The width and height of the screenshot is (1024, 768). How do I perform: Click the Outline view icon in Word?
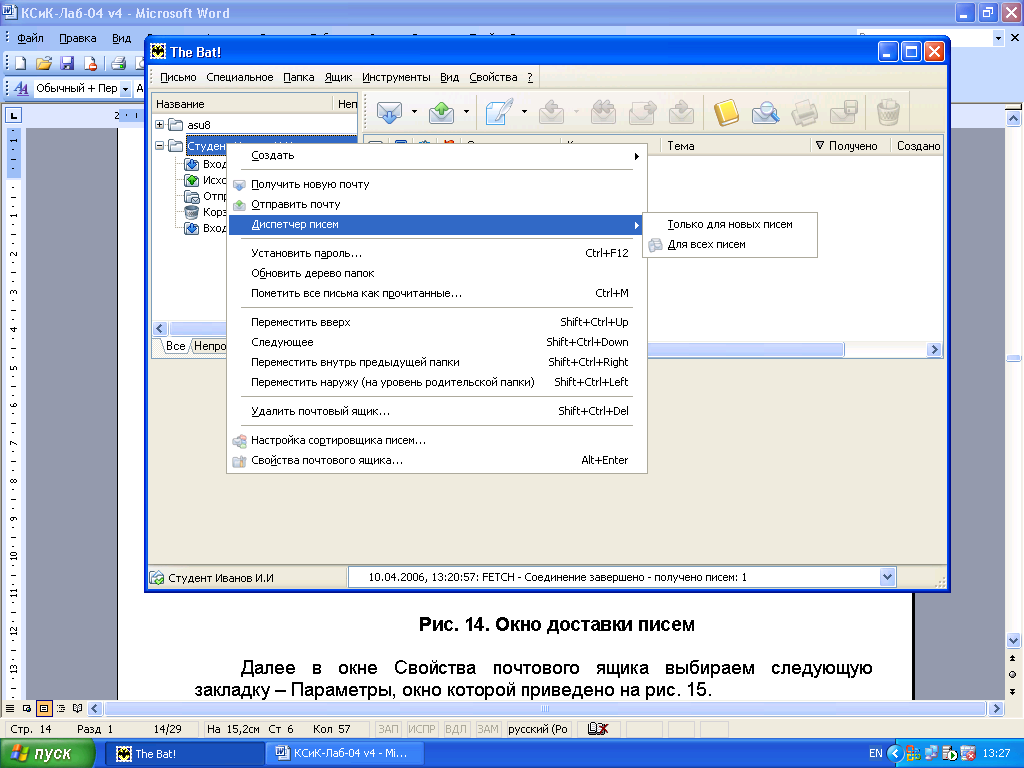click(61, 709)
